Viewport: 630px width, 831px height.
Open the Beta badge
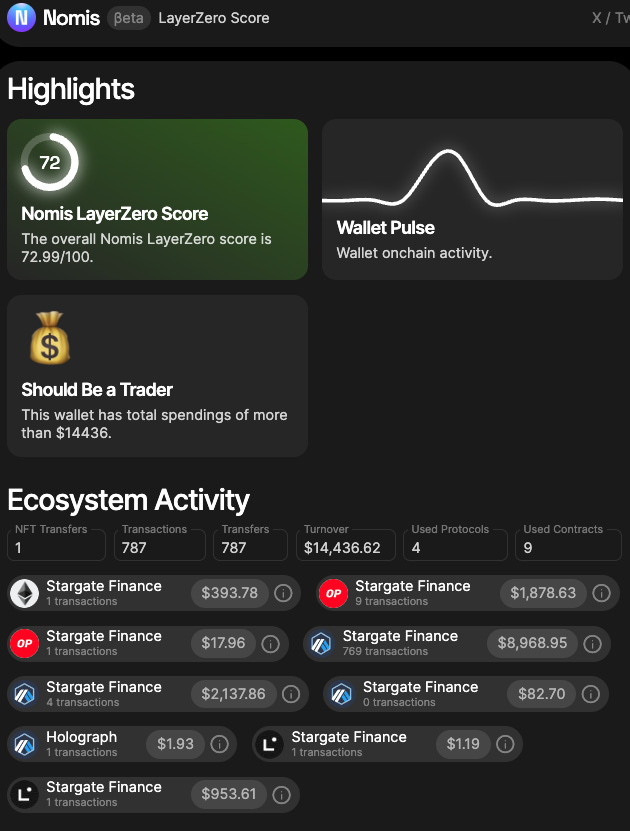(x=129, y=18)
